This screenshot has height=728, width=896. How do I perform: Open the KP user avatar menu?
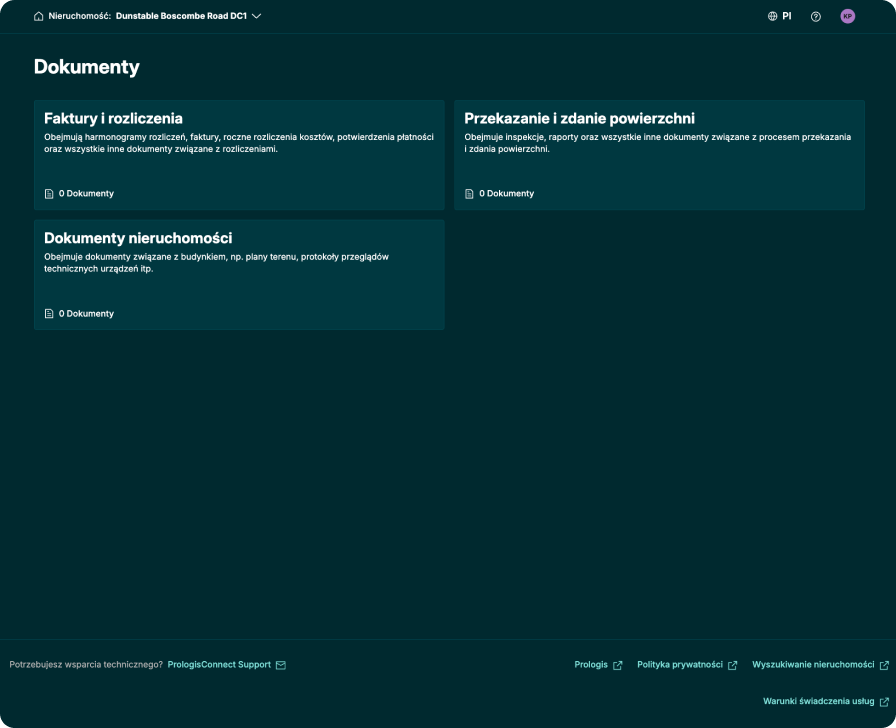point(847,16)
